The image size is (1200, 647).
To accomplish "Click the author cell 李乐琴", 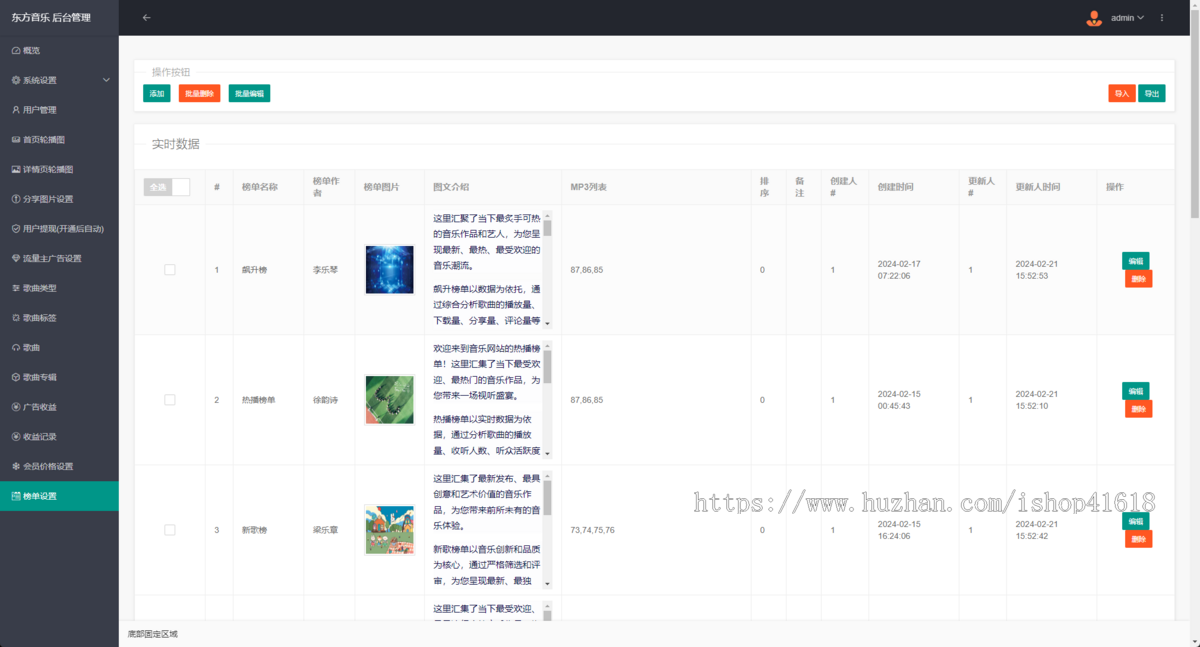I will (x=325, y=270).
